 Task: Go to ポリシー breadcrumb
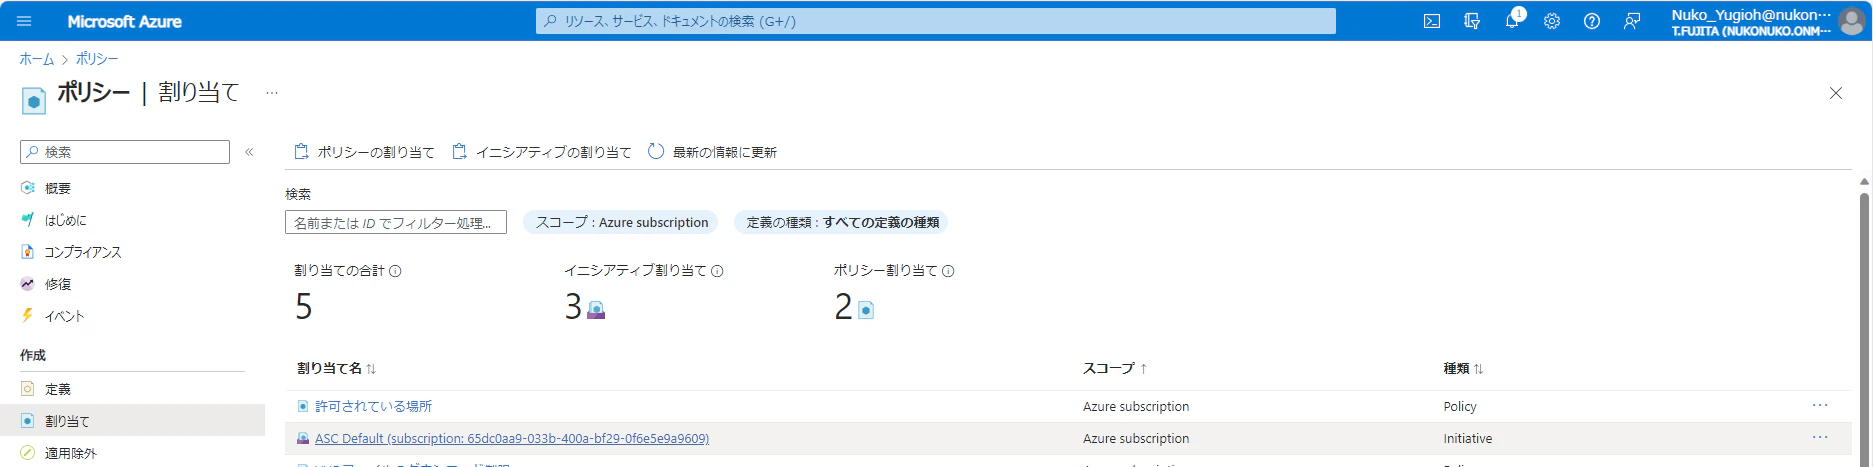click(x=97, y=59)
